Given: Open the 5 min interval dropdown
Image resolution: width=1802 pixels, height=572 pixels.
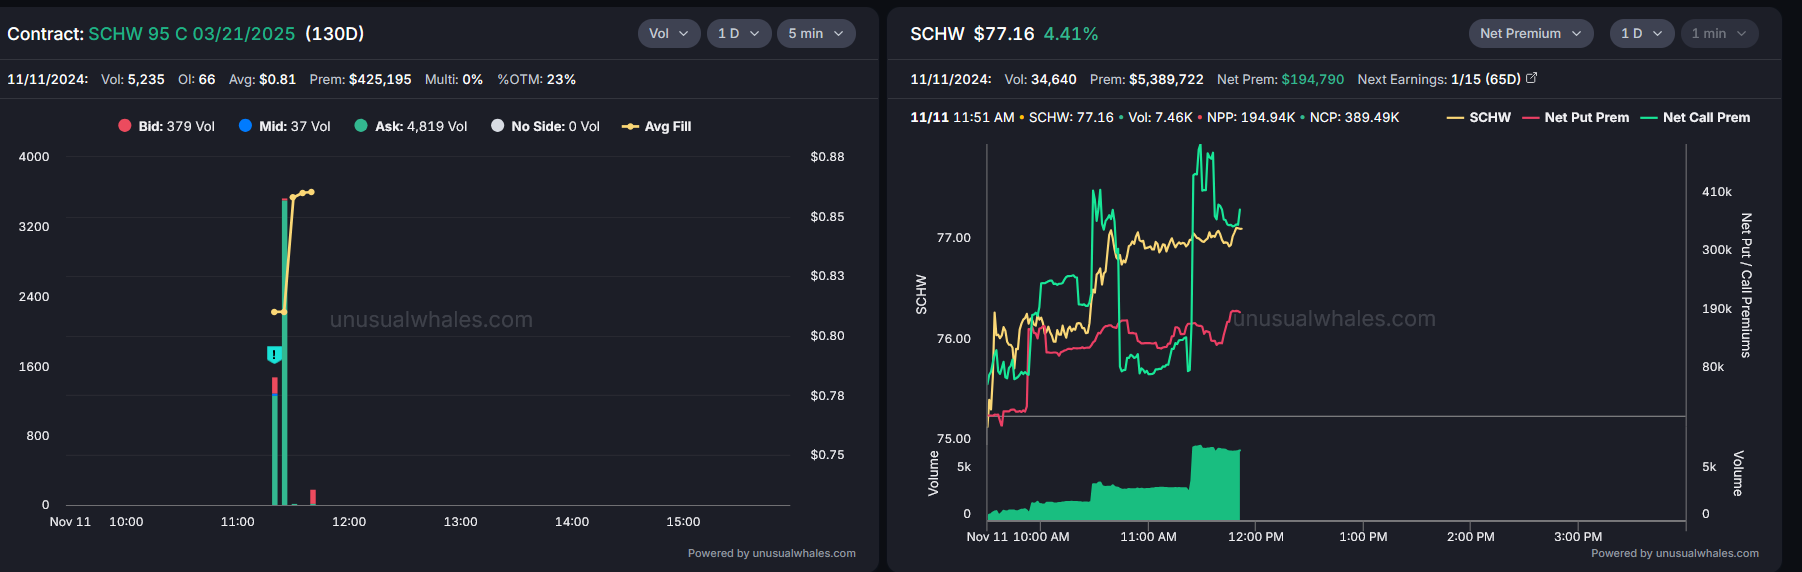Looking at the screenshot, I should [x=816, y=33].
